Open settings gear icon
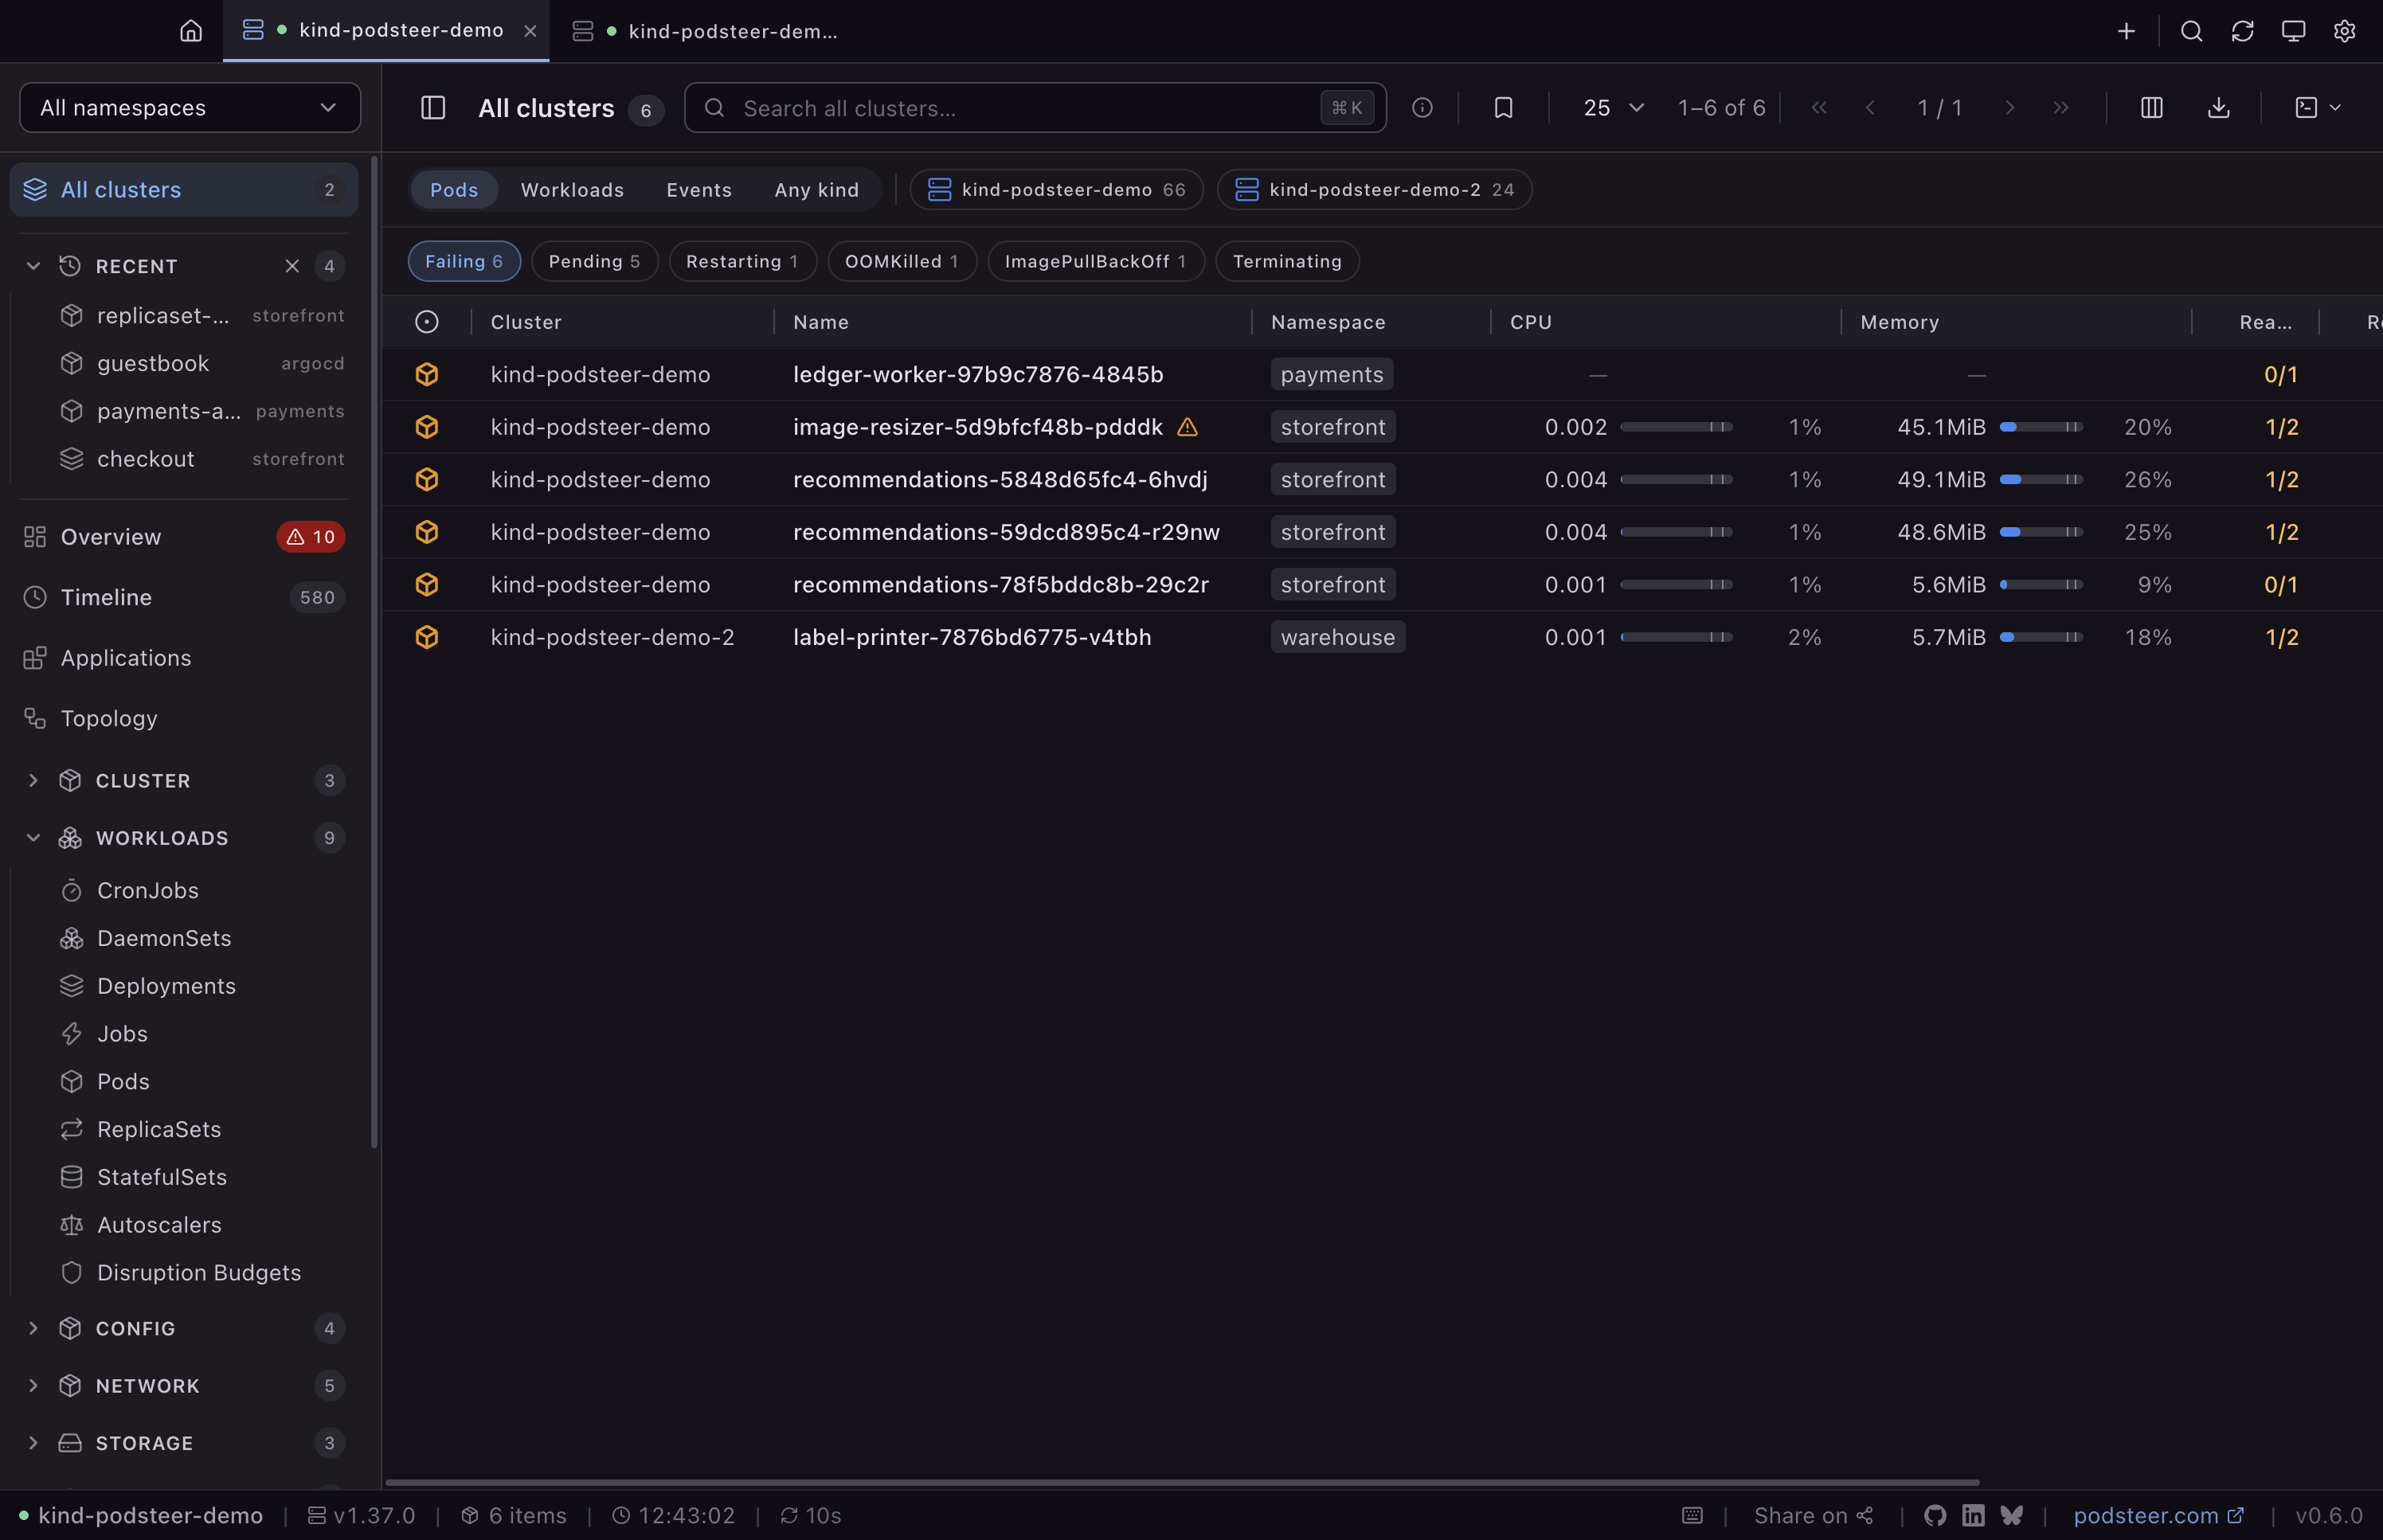 point(2344,31)
